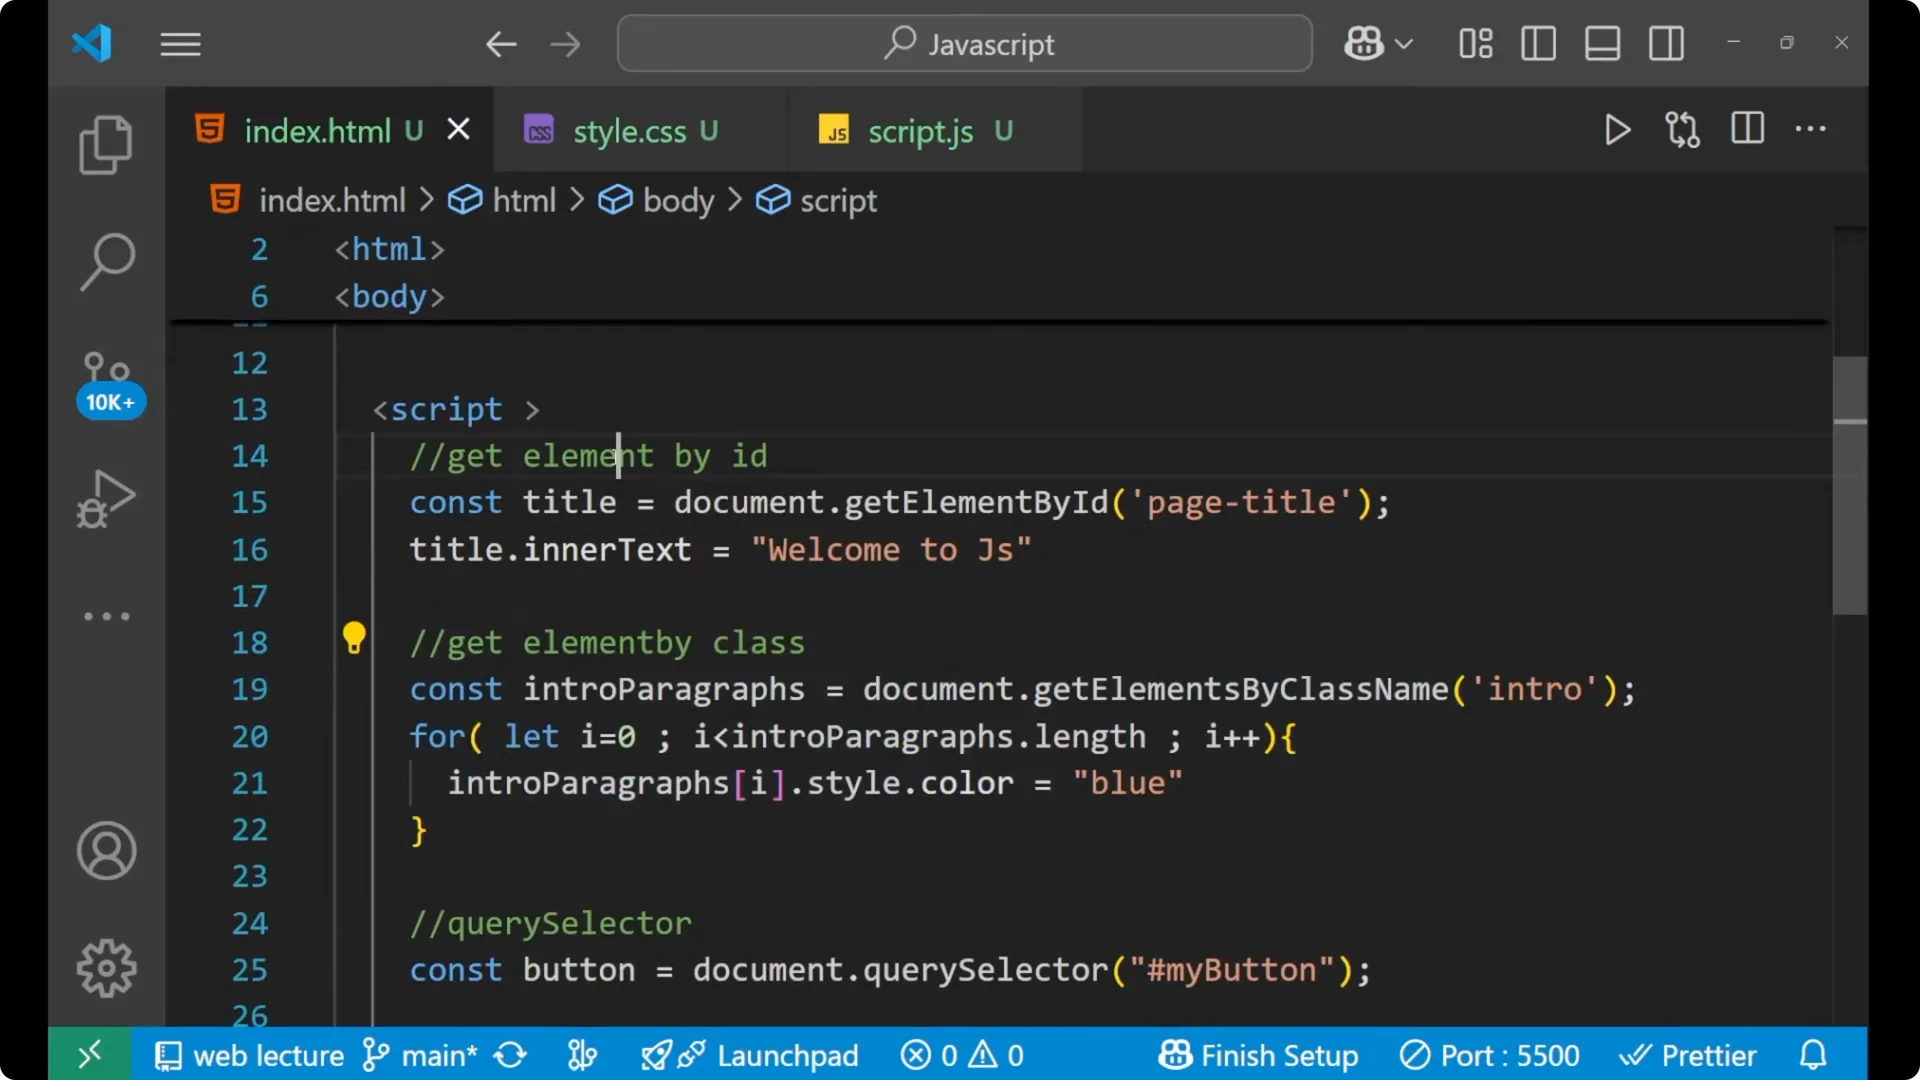Click Finish Setup in the status bar
Image resolution: width=1920 pixels, height=1080 pixels.
point(1258,1054)
